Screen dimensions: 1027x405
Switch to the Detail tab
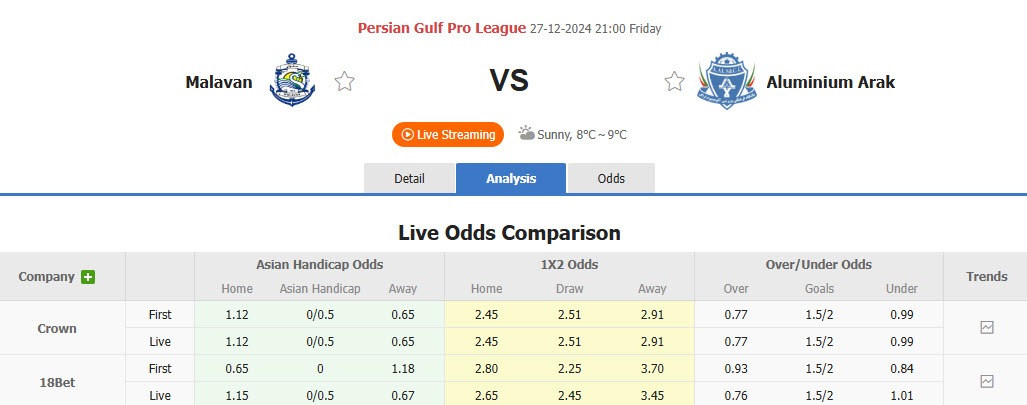409,179
